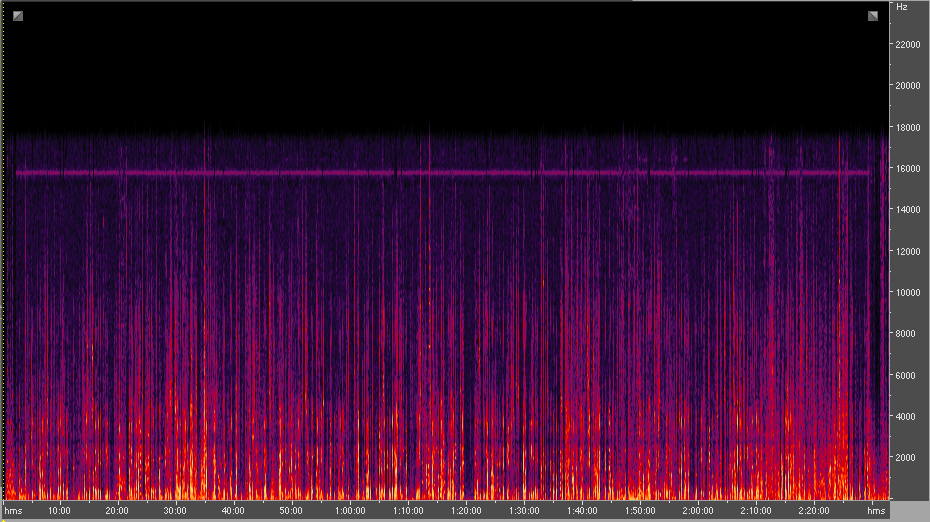Image resolution: width=930 pixels, height=522 pixels.
Task: Click the top-right corner handle icon
Action: click(872, 16)
